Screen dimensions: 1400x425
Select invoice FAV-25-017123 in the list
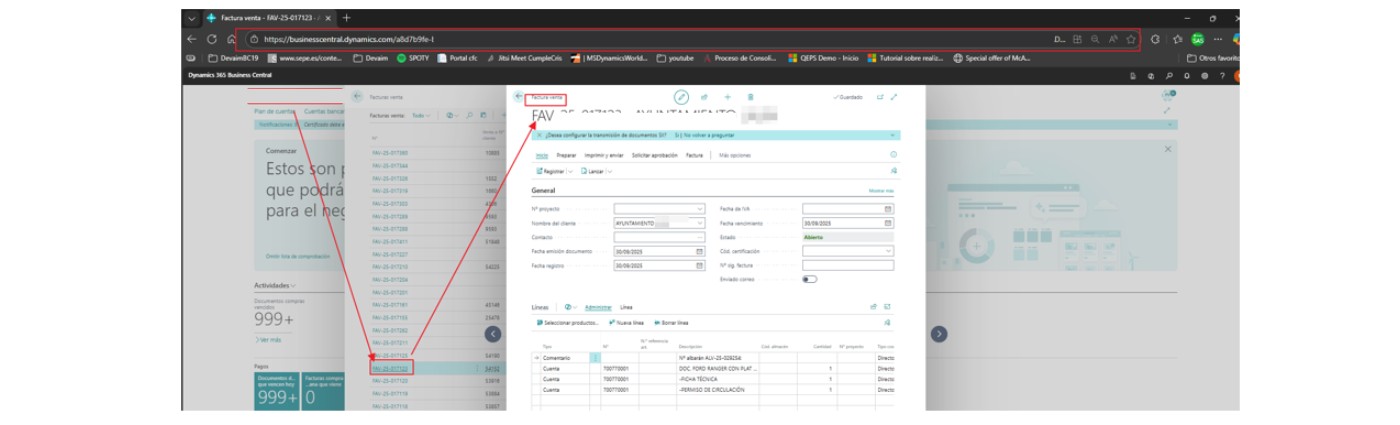pos(390,369)
